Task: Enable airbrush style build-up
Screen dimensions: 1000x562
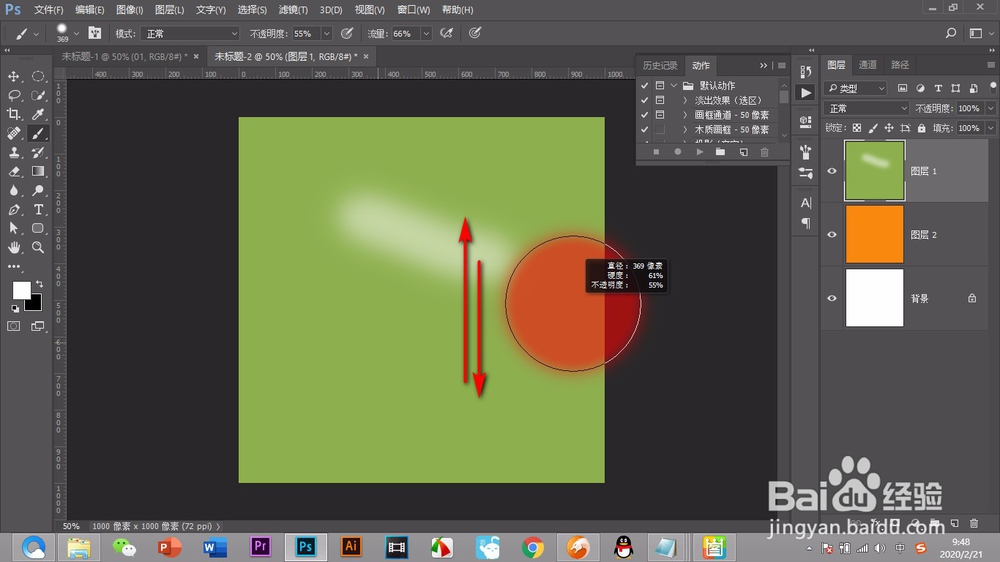Action: click(446, 33)
